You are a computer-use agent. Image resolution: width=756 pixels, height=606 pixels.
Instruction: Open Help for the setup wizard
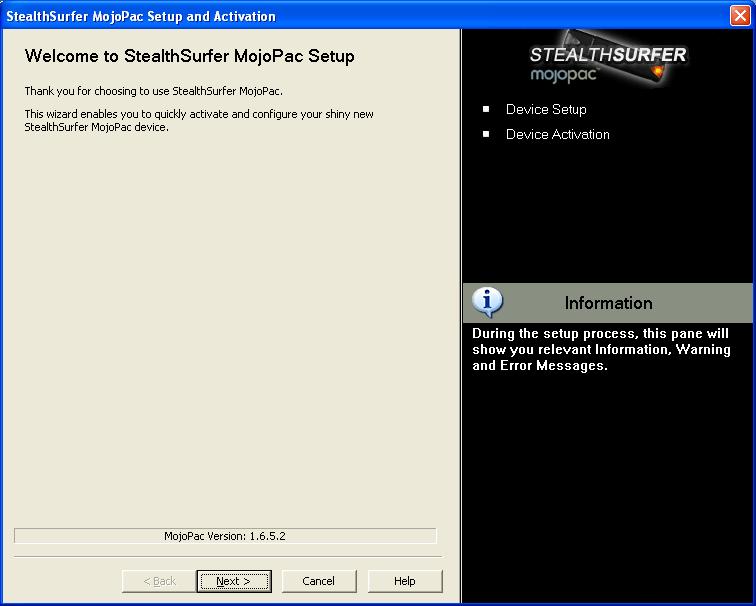click(405, 581)
